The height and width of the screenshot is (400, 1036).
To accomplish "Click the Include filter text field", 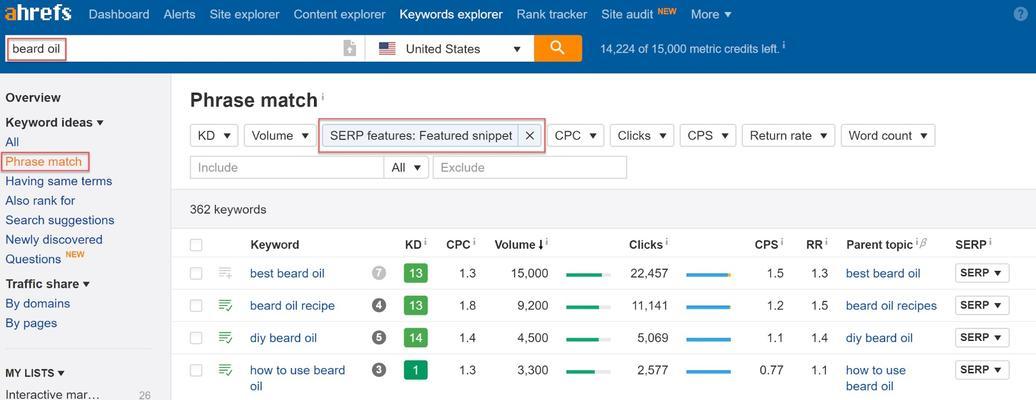I will pyautogui.click(x=287, y=167).
